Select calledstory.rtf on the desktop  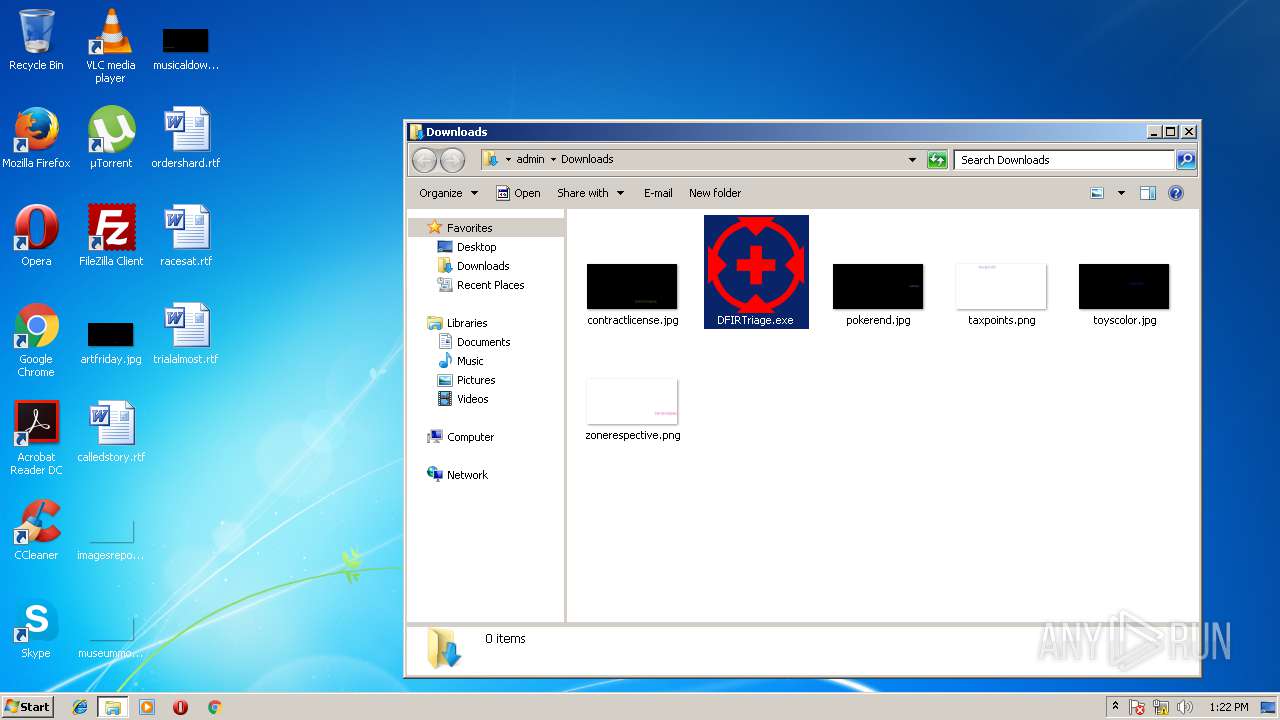point(111,432)
